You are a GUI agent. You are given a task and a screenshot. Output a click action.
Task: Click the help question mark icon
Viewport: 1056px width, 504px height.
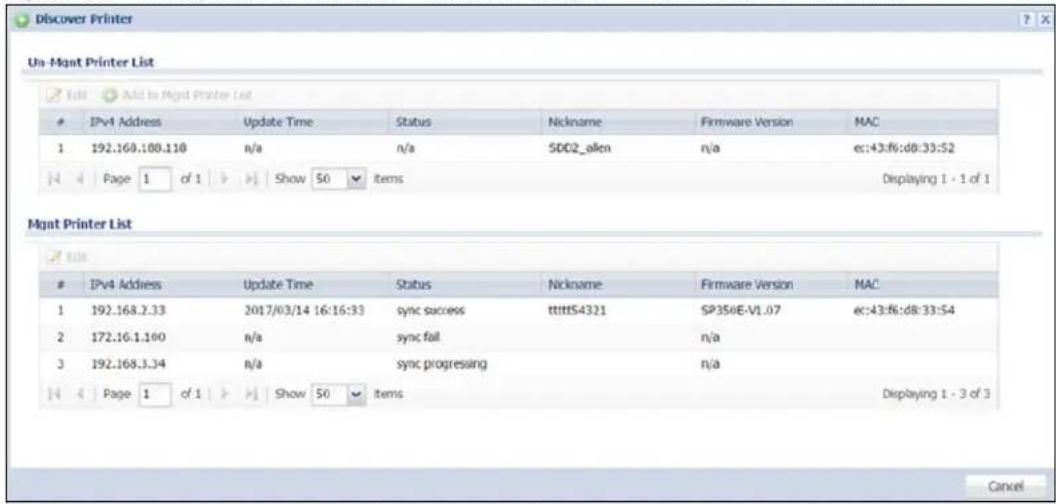click(1028, 19)
